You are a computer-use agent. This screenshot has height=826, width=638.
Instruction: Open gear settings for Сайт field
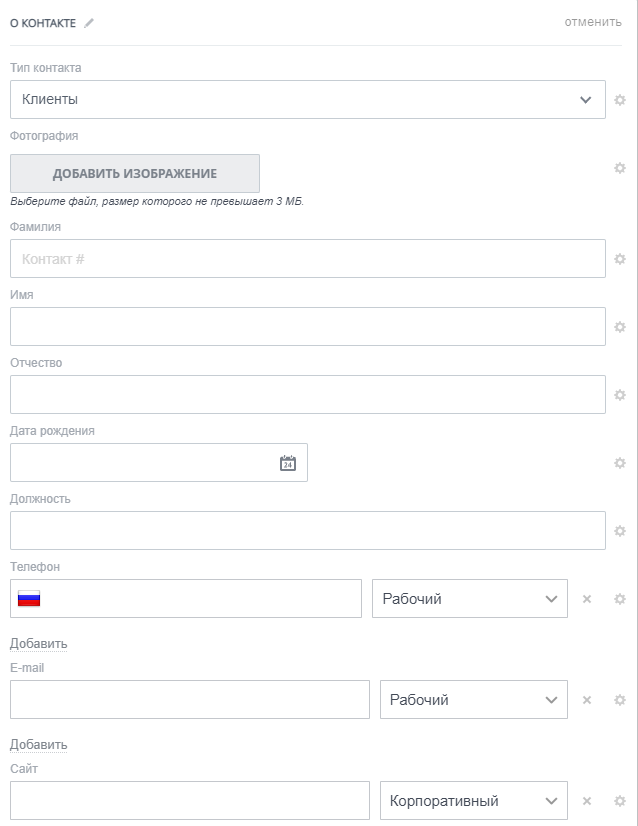(x=620, y=801)
